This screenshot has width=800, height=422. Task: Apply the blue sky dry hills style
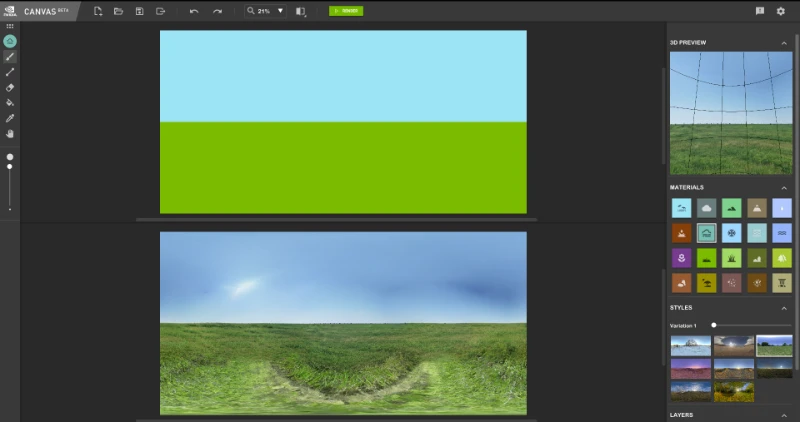pos(734,368)
